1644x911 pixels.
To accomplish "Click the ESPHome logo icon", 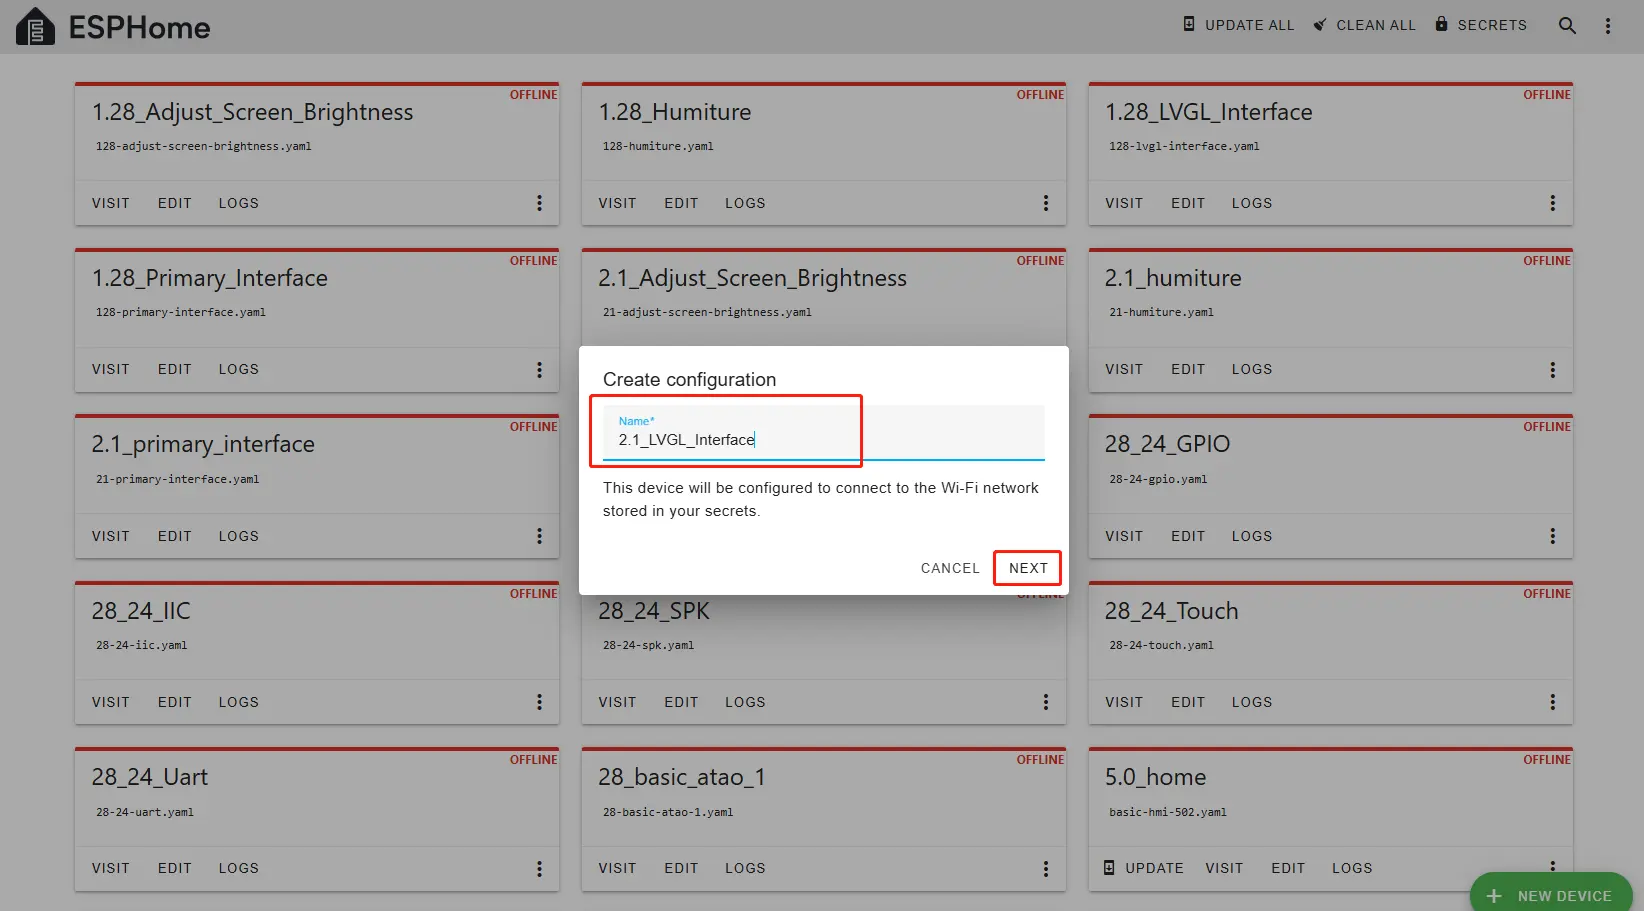I will 35,27.
